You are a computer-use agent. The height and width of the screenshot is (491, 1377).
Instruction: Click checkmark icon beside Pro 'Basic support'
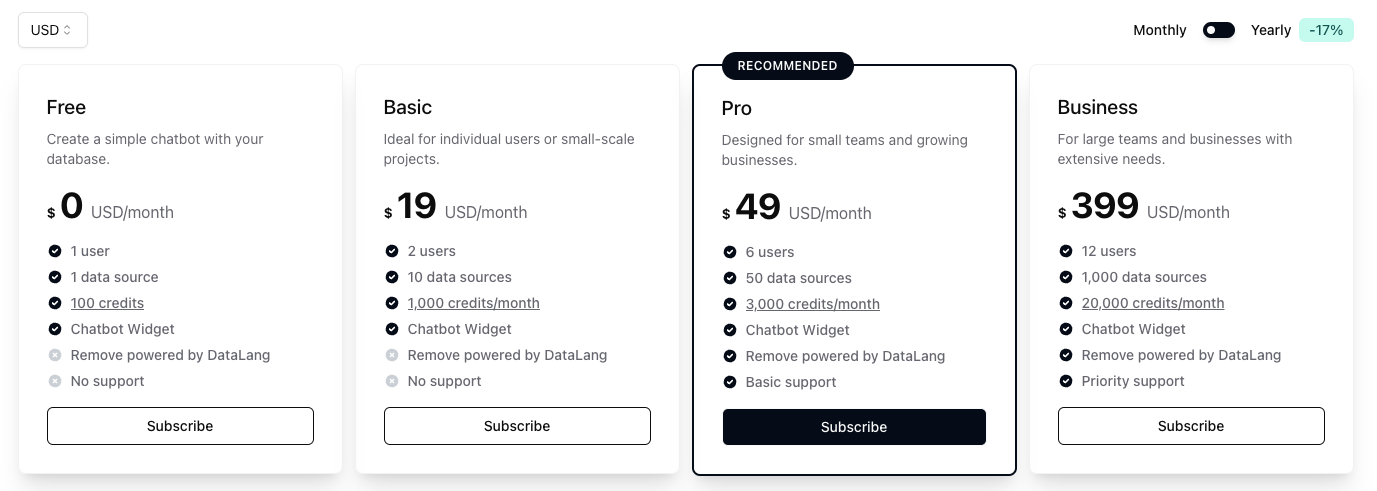[x=730, y=382]
